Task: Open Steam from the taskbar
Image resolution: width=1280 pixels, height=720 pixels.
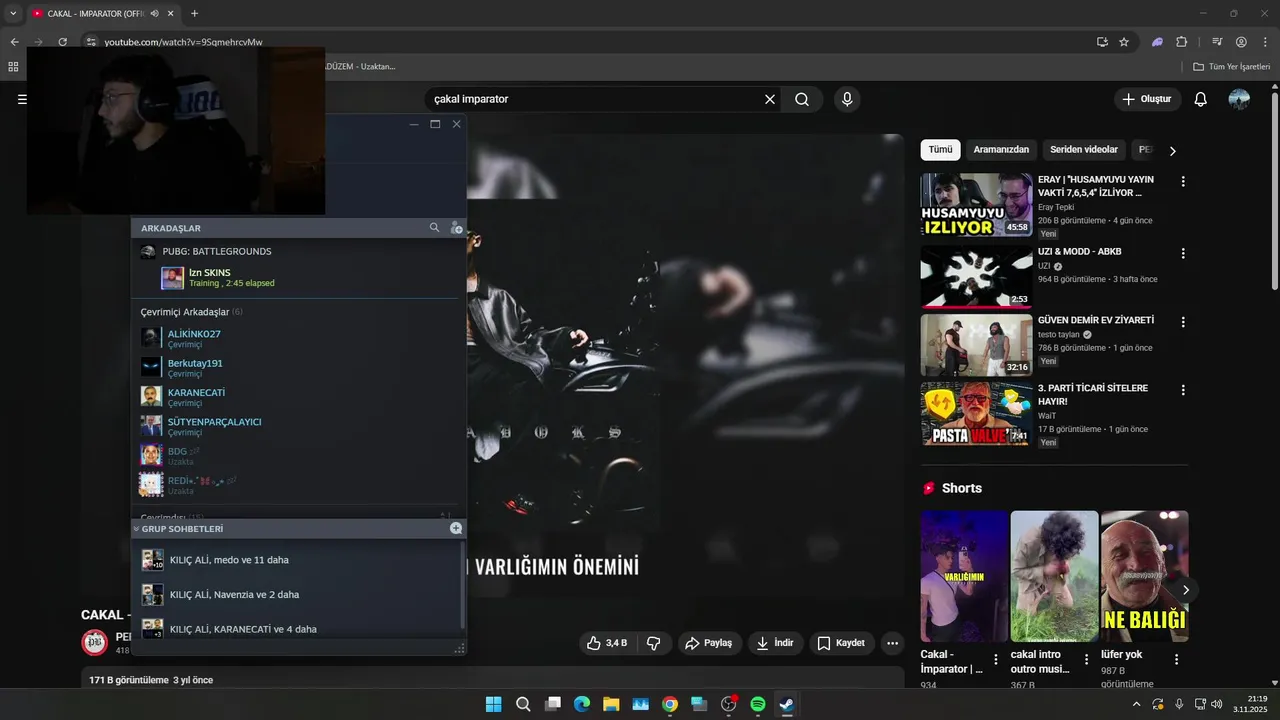Action: [x=787, y=704]
